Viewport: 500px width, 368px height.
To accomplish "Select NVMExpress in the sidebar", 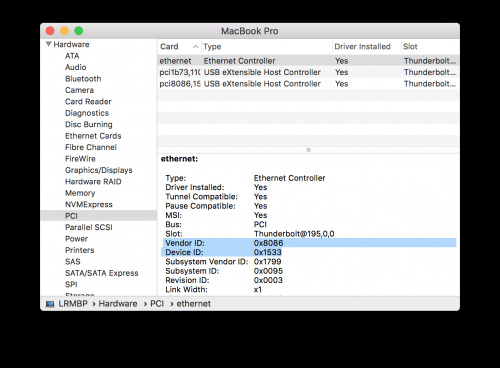I will click(x=89, y=204).
